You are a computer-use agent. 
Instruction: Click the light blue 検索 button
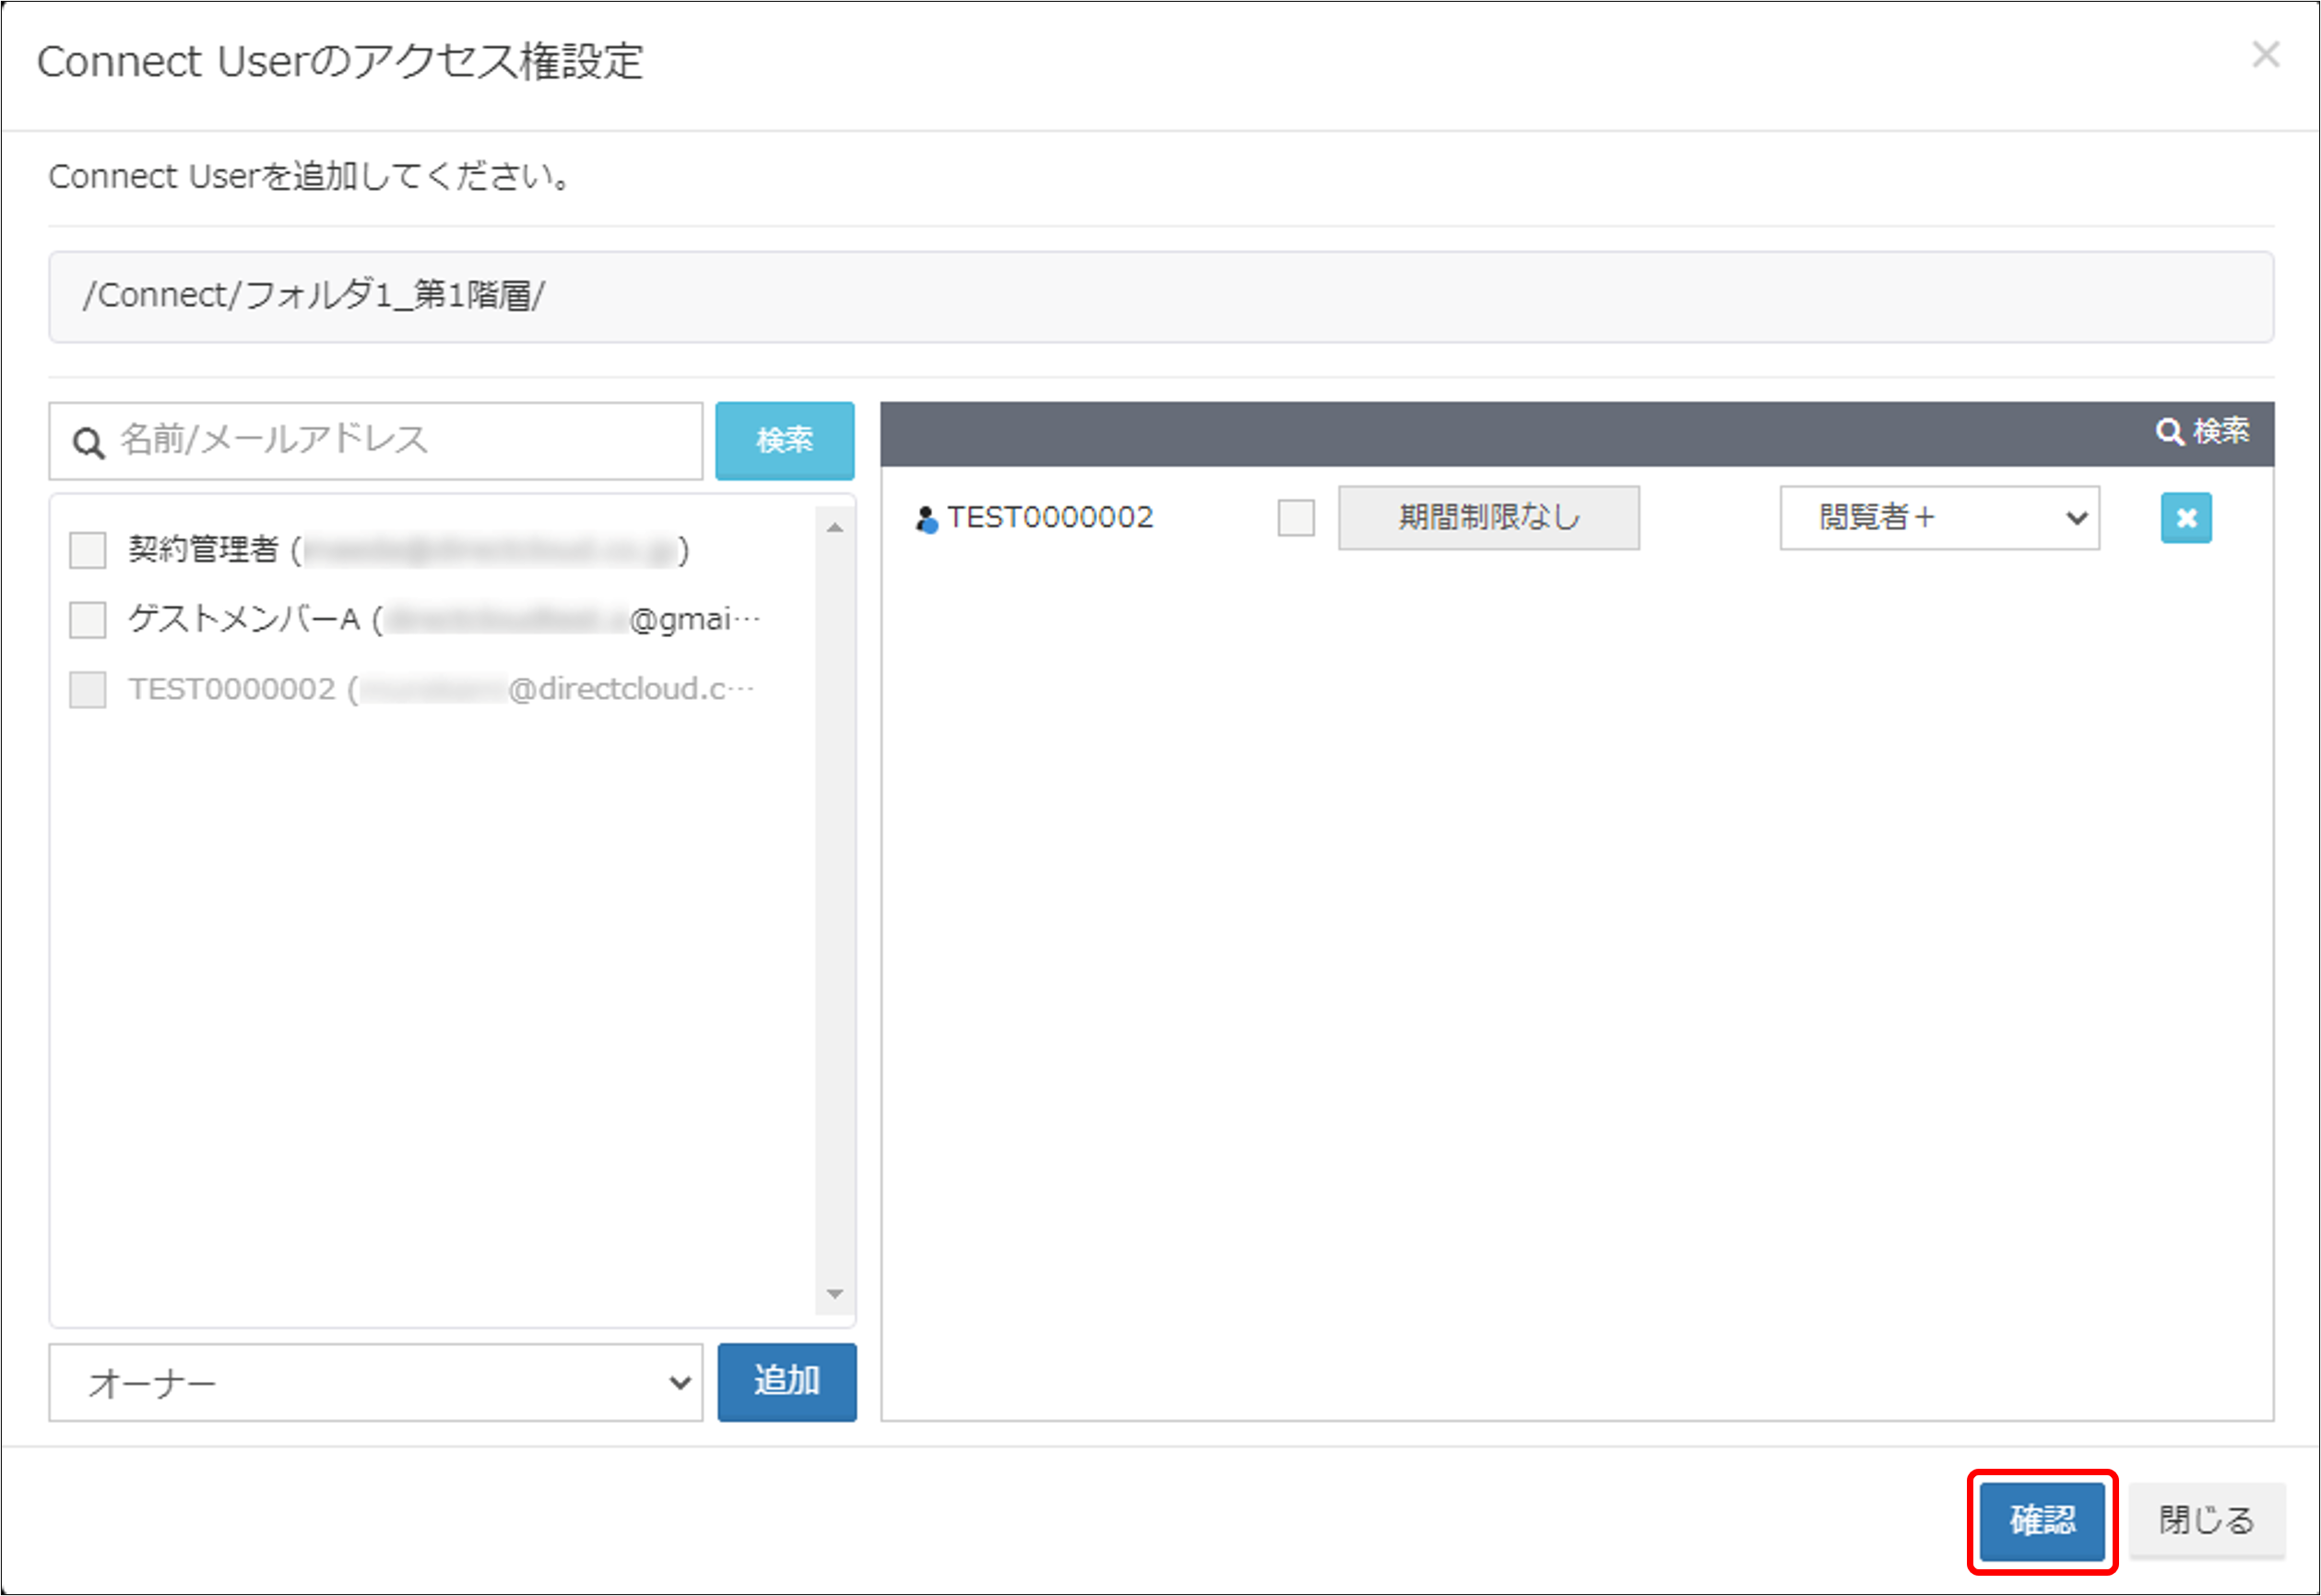click(x=784, y=441)
